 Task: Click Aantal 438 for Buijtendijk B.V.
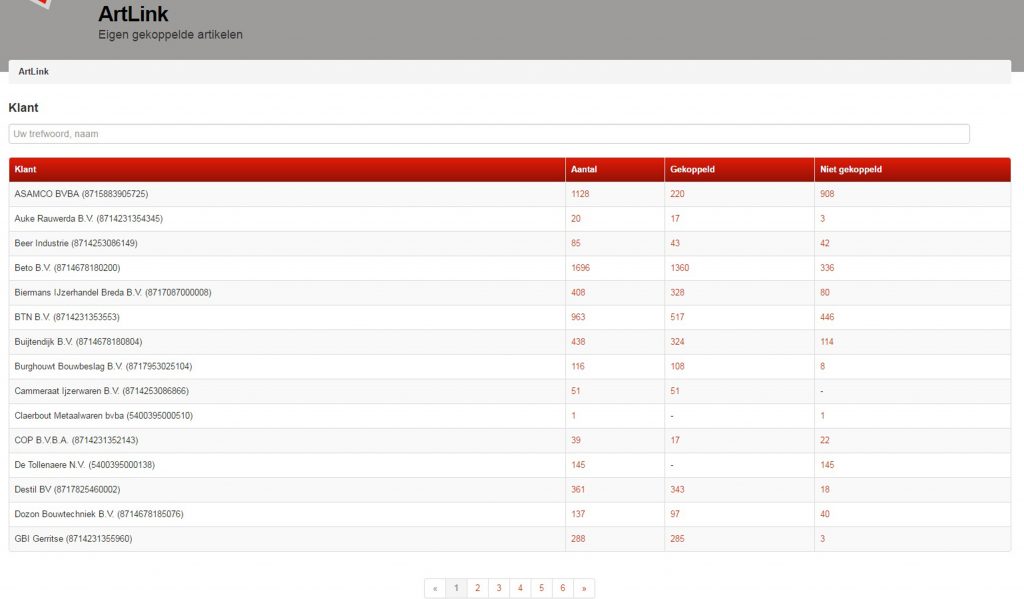click(x=579, y=342)
